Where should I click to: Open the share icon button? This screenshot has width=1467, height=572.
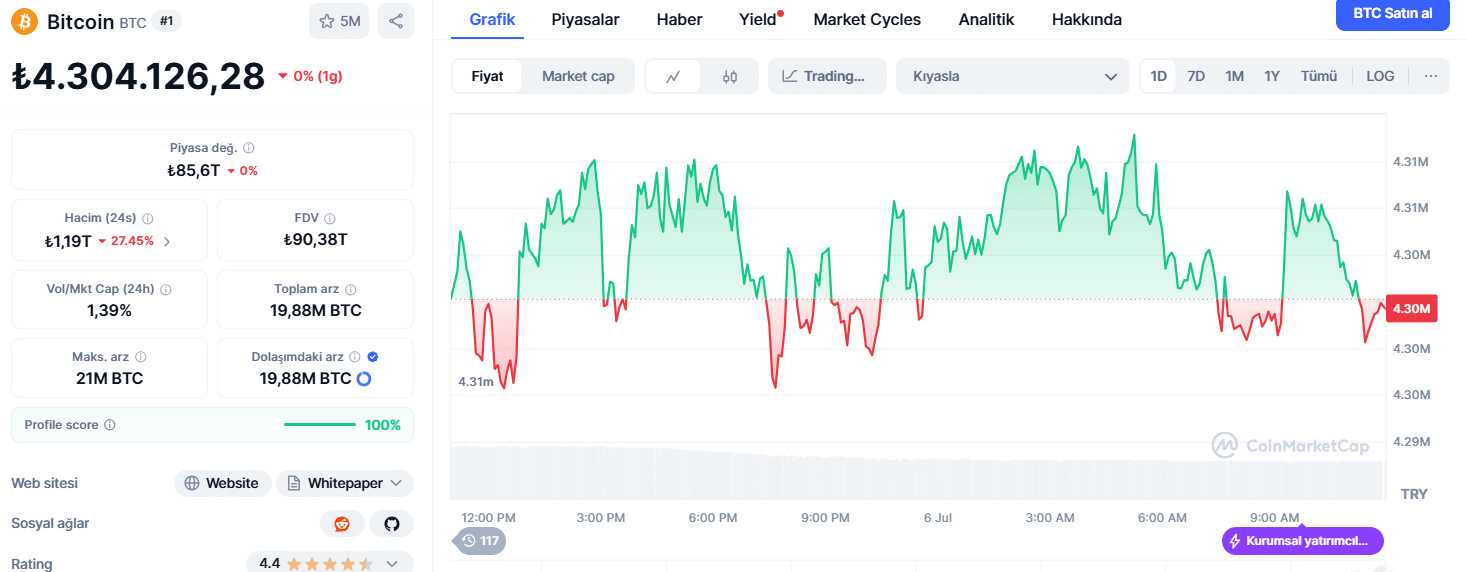(396, 21)
